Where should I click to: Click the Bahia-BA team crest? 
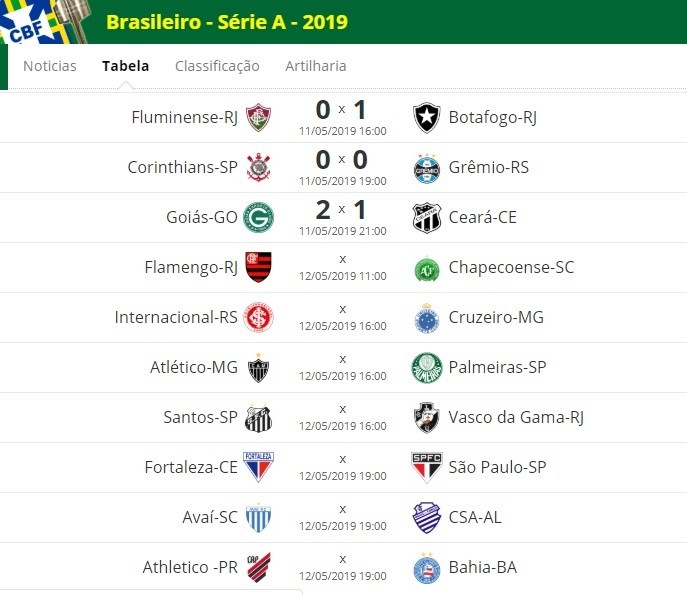click(x=427, y=568)
